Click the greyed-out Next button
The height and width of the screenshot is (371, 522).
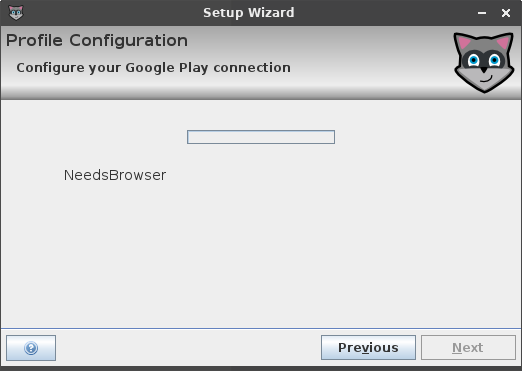(468, 348)
